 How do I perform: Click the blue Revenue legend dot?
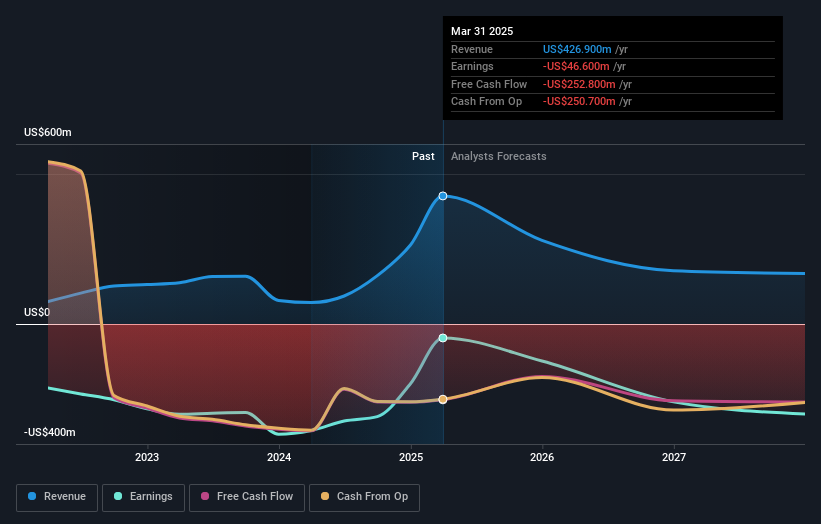click(32, 496)
